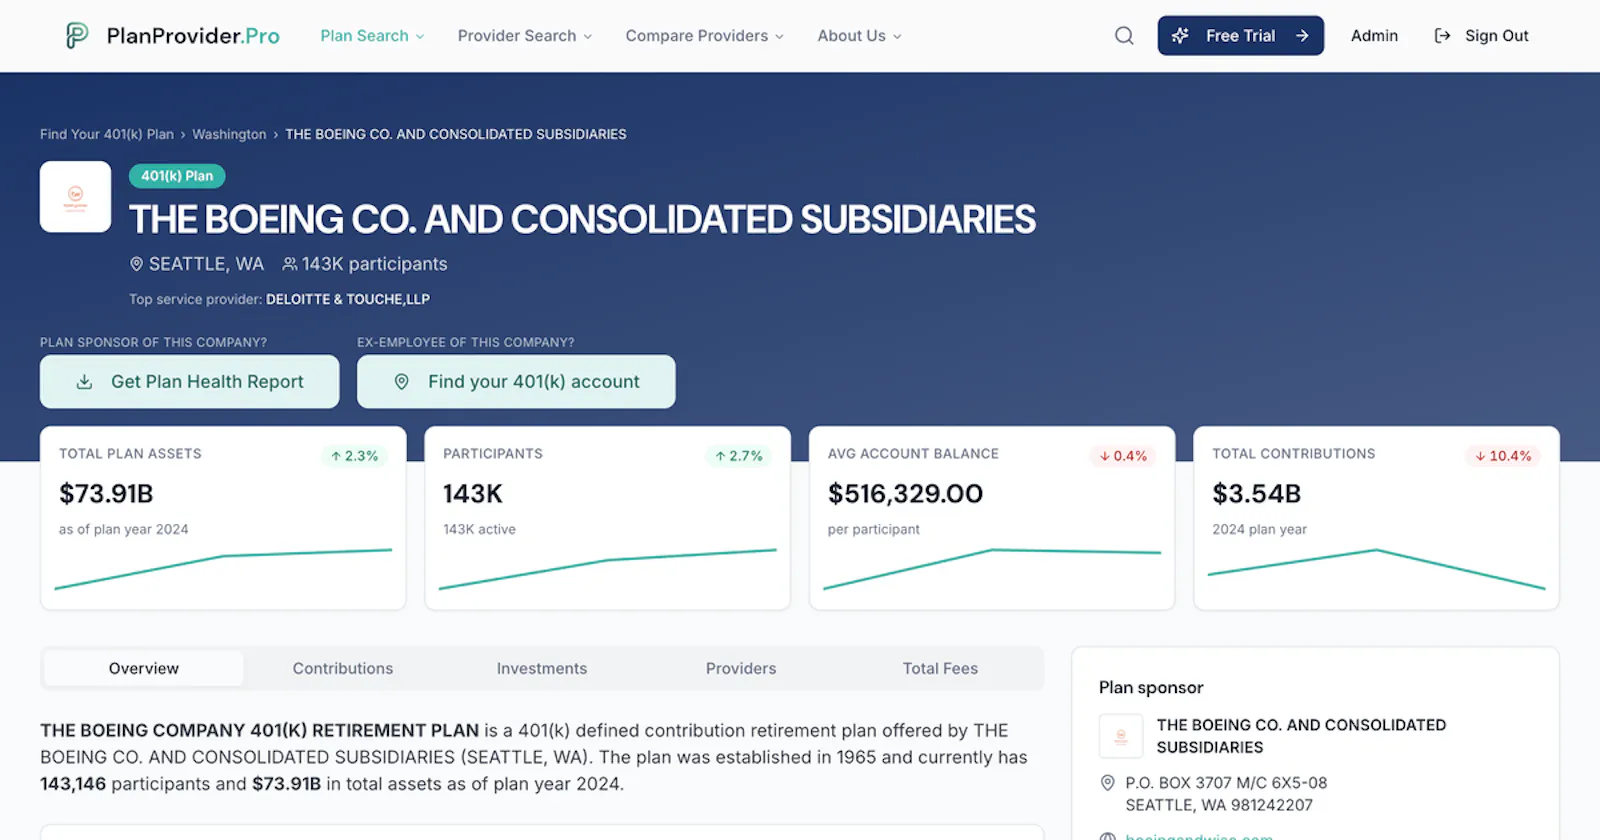Click the Avg Account Balance trend chart

992,568
